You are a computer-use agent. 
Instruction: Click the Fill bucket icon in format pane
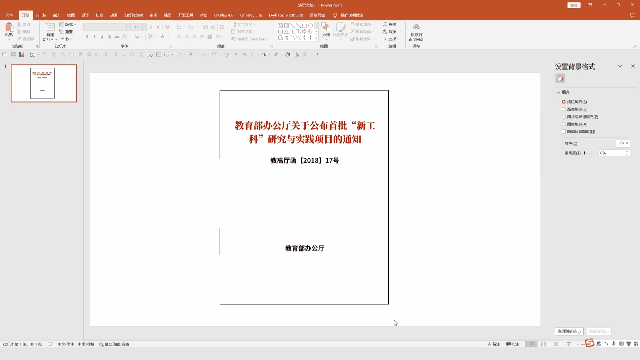click(560, 78)
